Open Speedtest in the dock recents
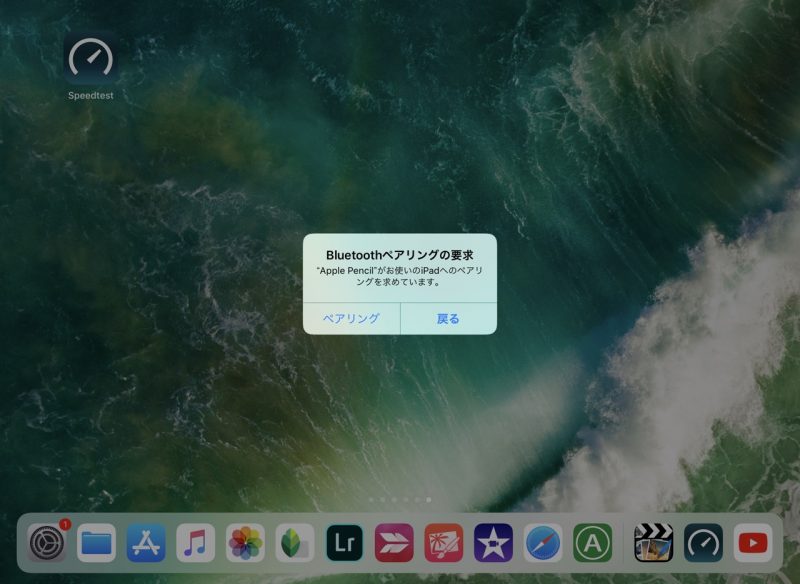Screen dimensions: 800x584 (703, 543)
